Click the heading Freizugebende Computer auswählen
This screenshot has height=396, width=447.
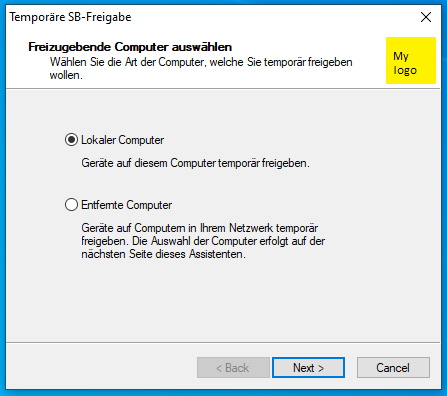click(130, 47)
